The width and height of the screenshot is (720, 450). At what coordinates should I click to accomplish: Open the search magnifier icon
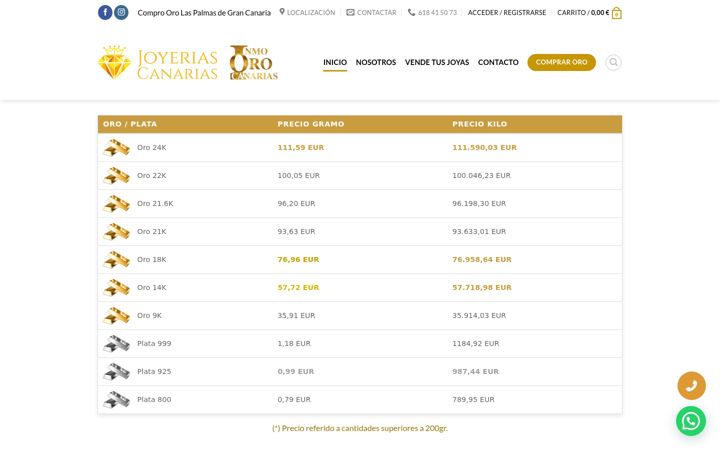tap(613, 62)
